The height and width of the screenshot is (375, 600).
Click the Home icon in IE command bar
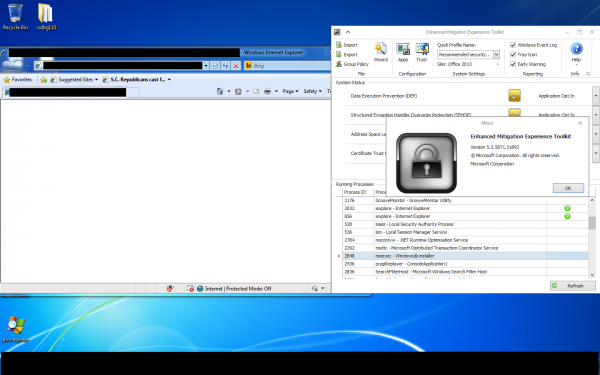pos(220,91)
